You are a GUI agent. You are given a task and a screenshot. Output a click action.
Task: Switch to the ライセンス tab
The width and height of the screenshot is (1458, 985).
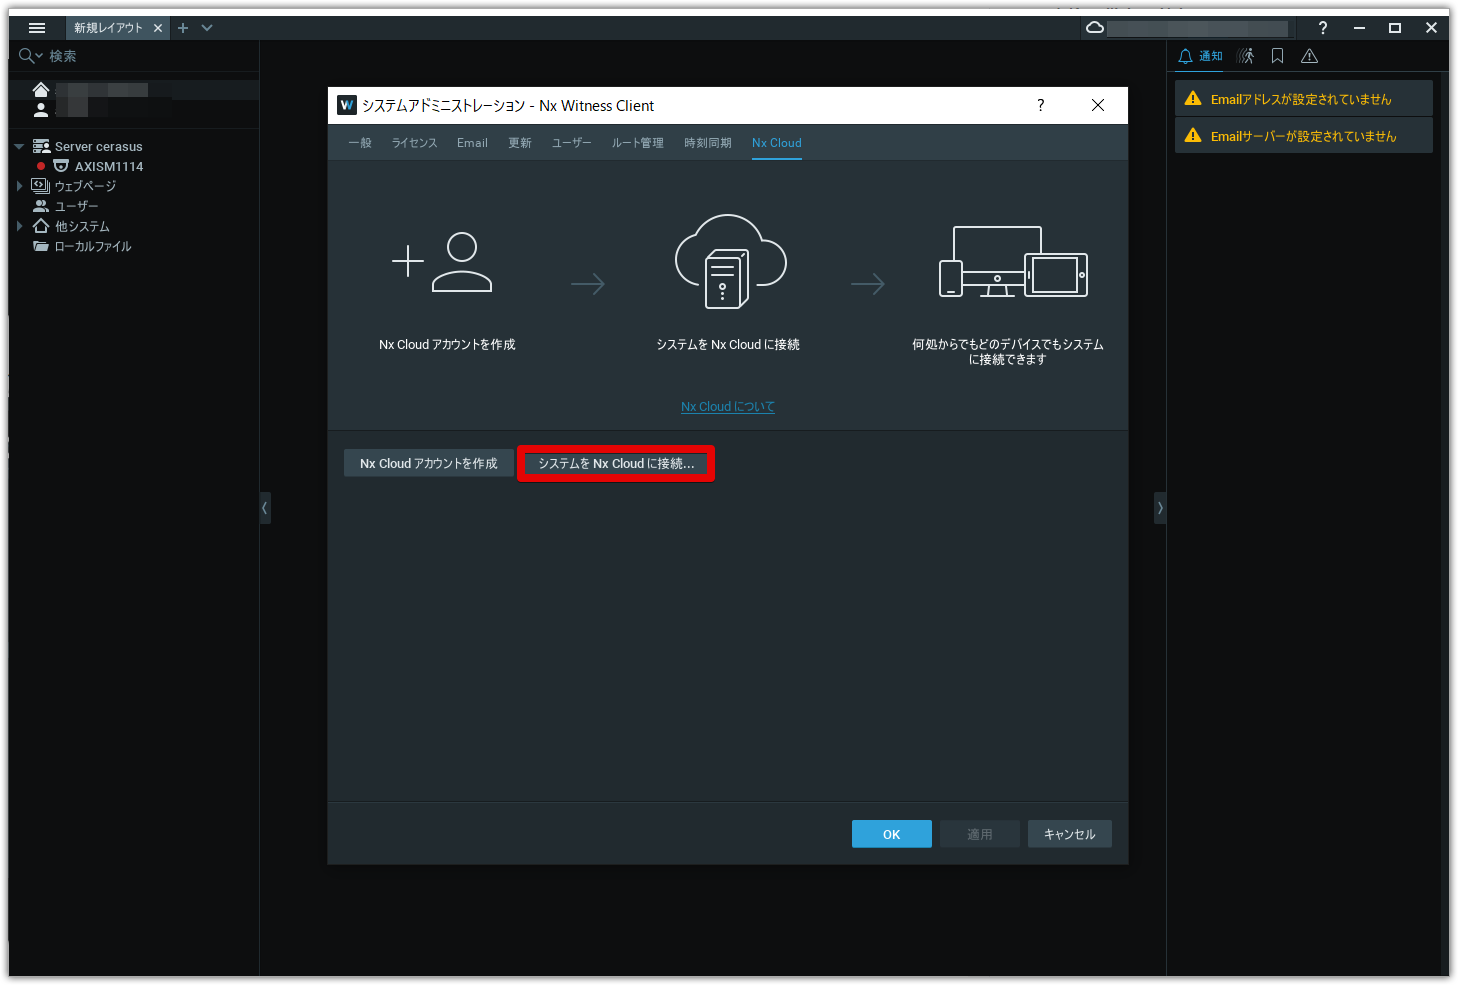tap(414, 143)
